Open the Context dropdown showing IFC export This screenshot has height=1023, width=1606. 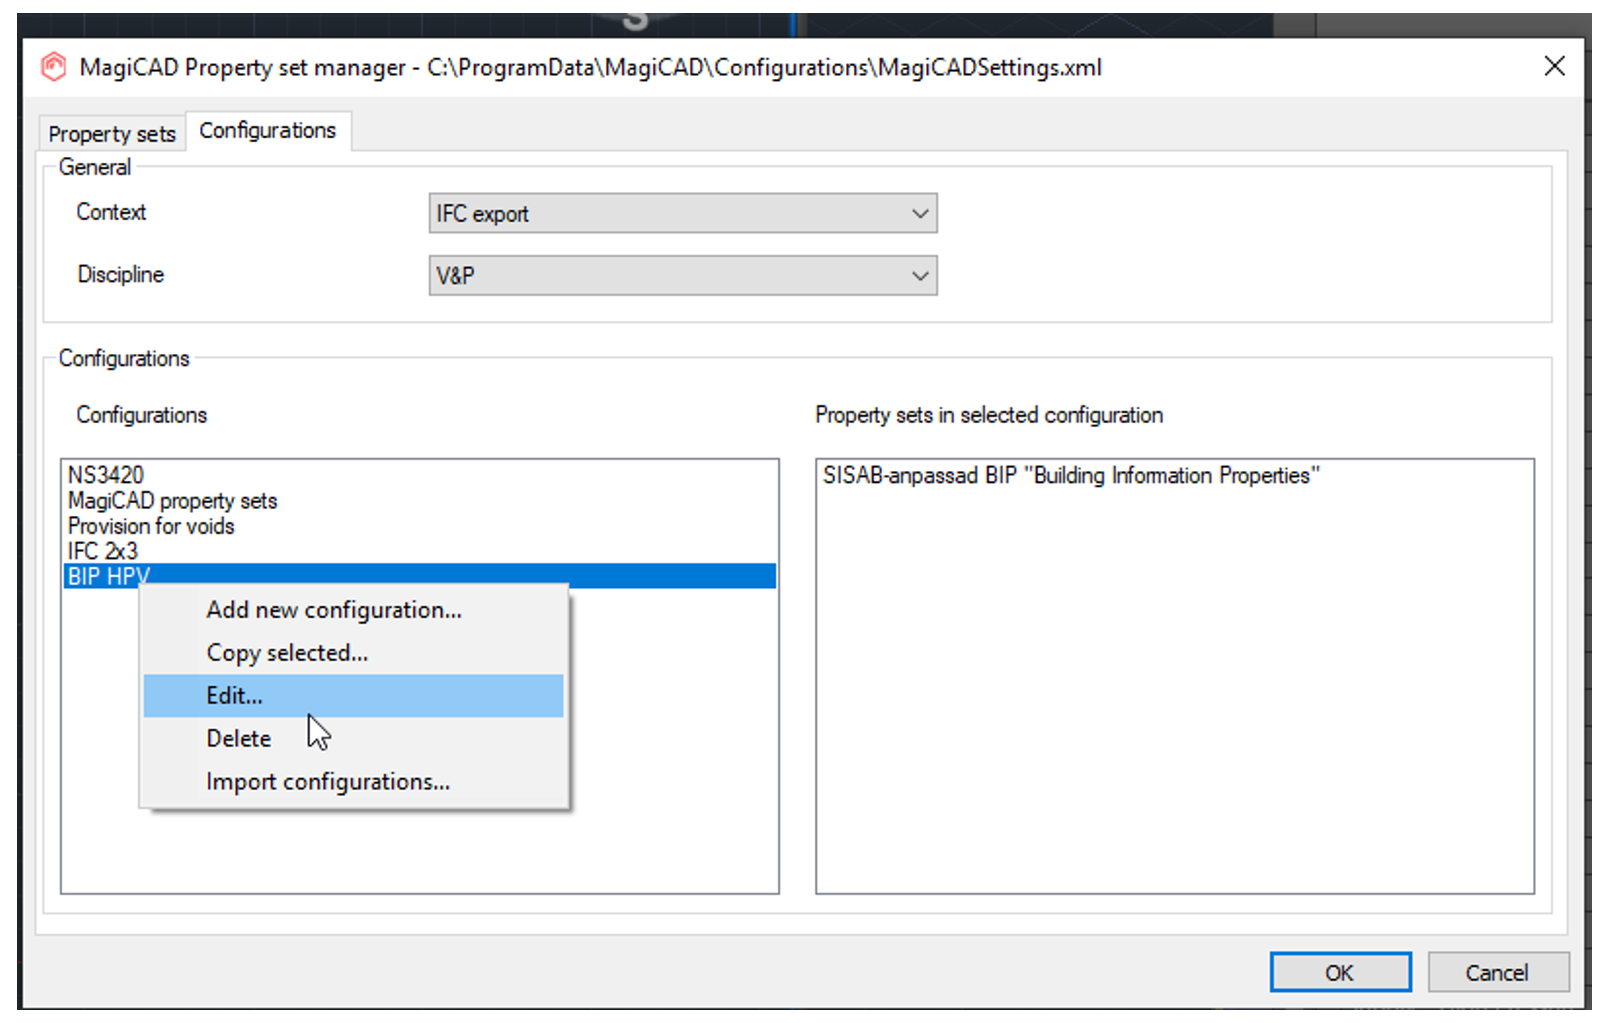click(x=683, y=214)
